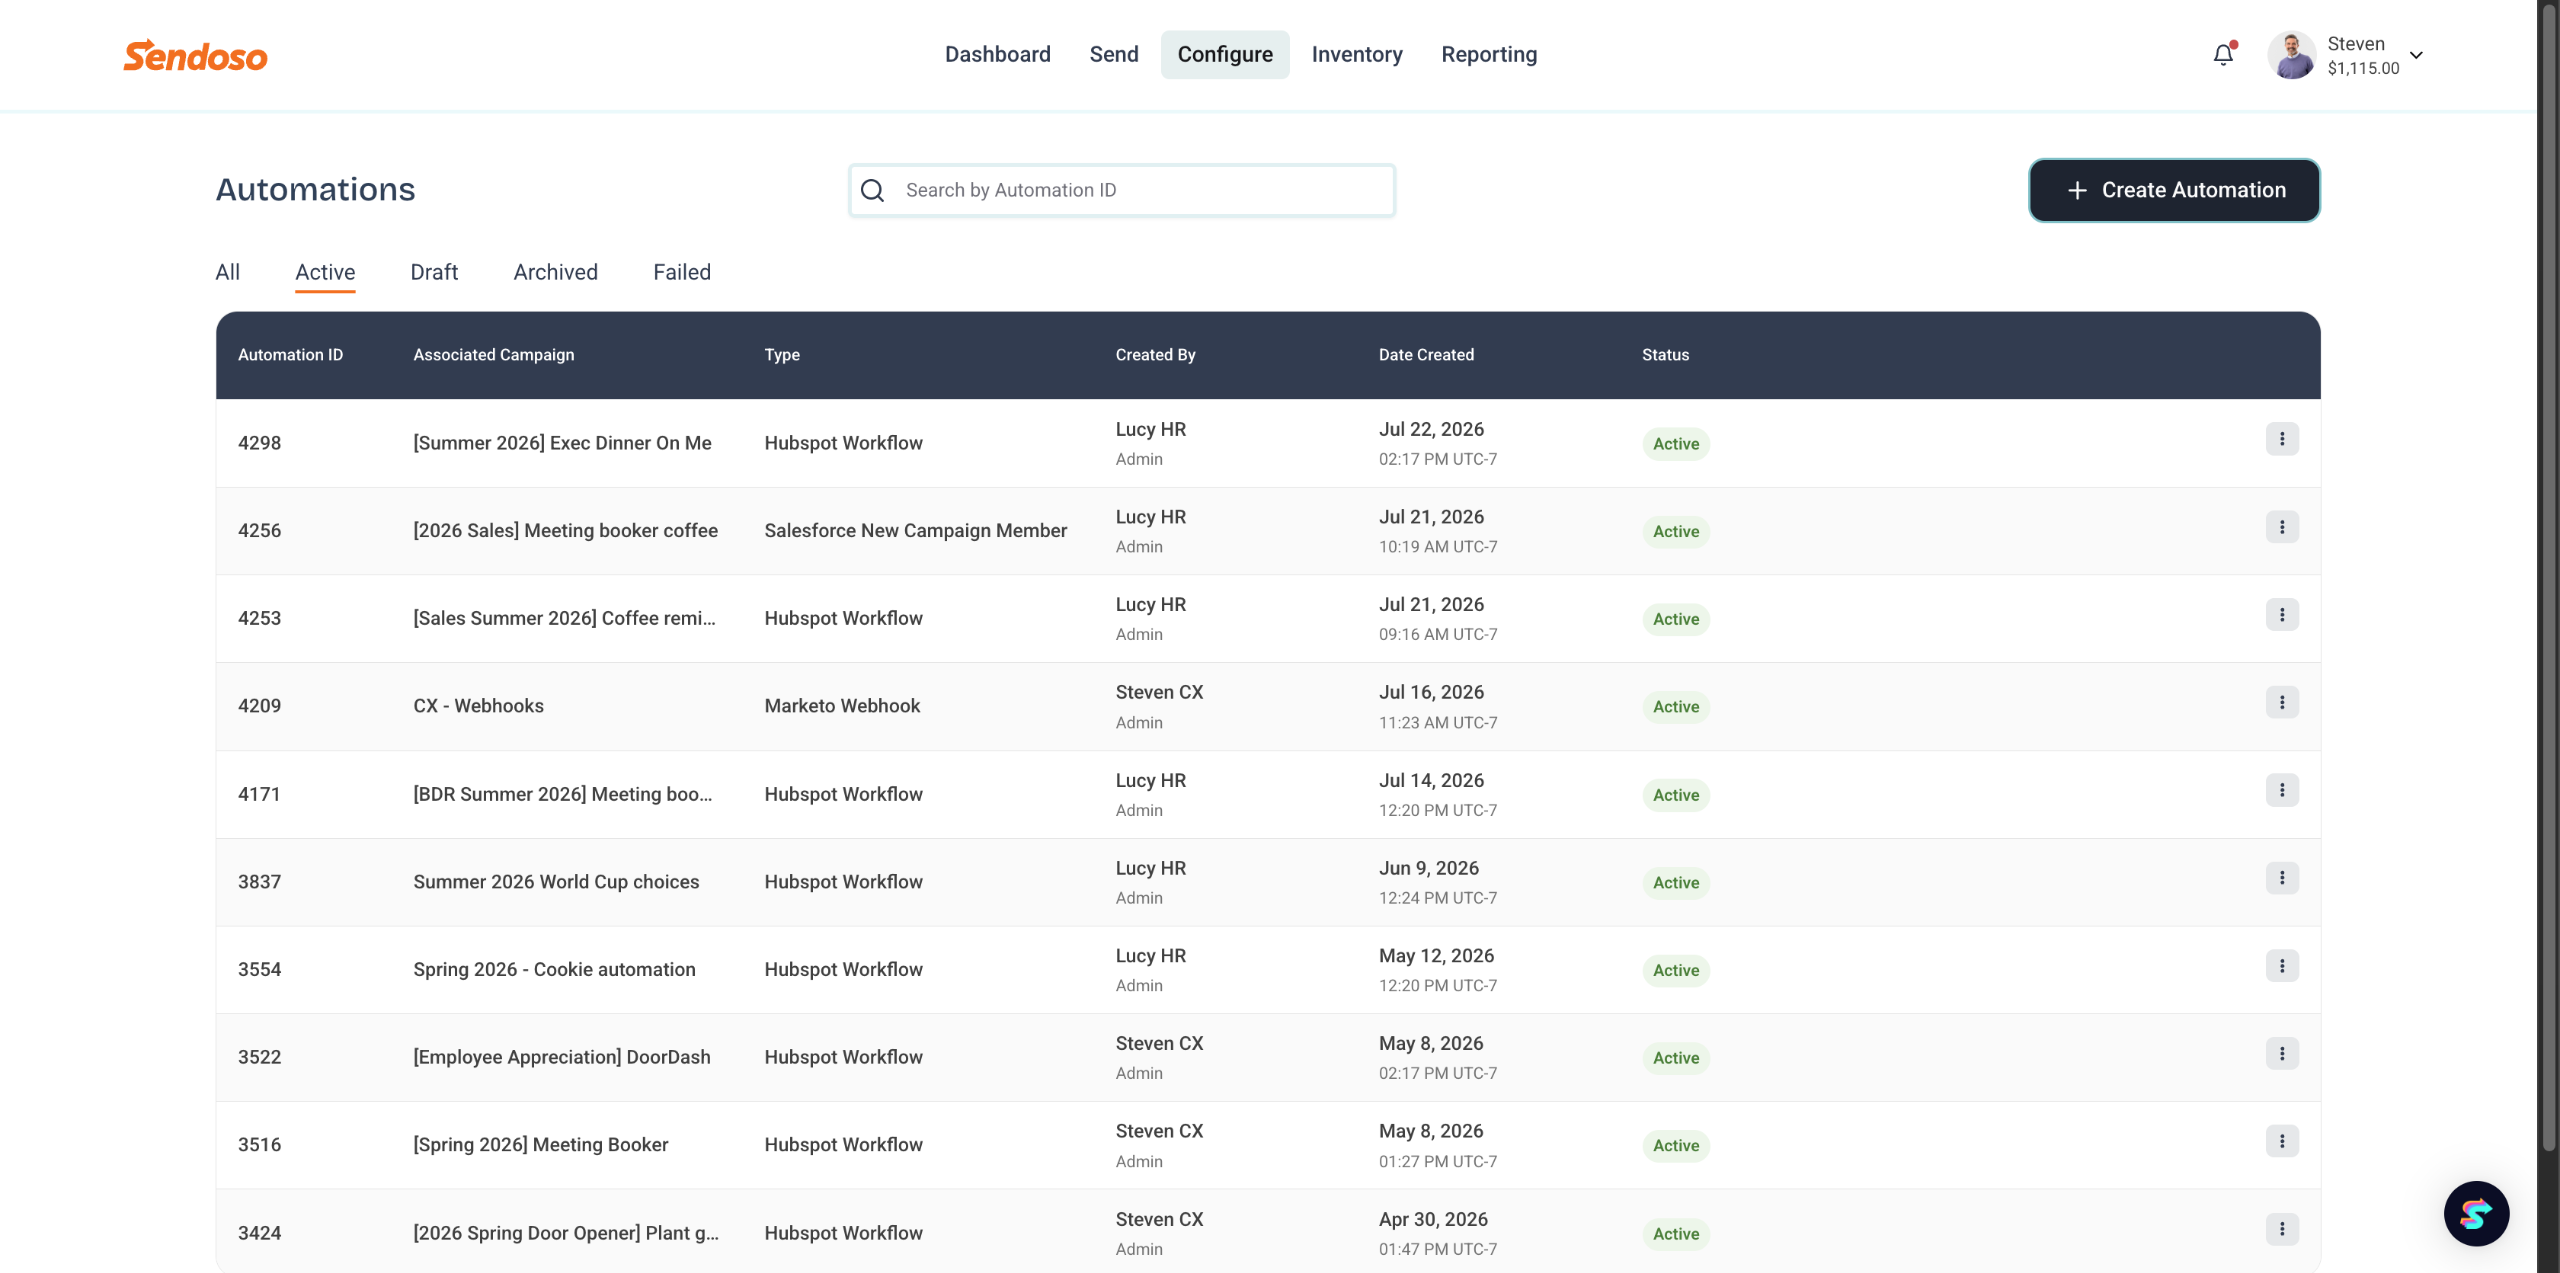
Task: Click Active status badge for automation 3554
Action: (x=1676, y=970)
